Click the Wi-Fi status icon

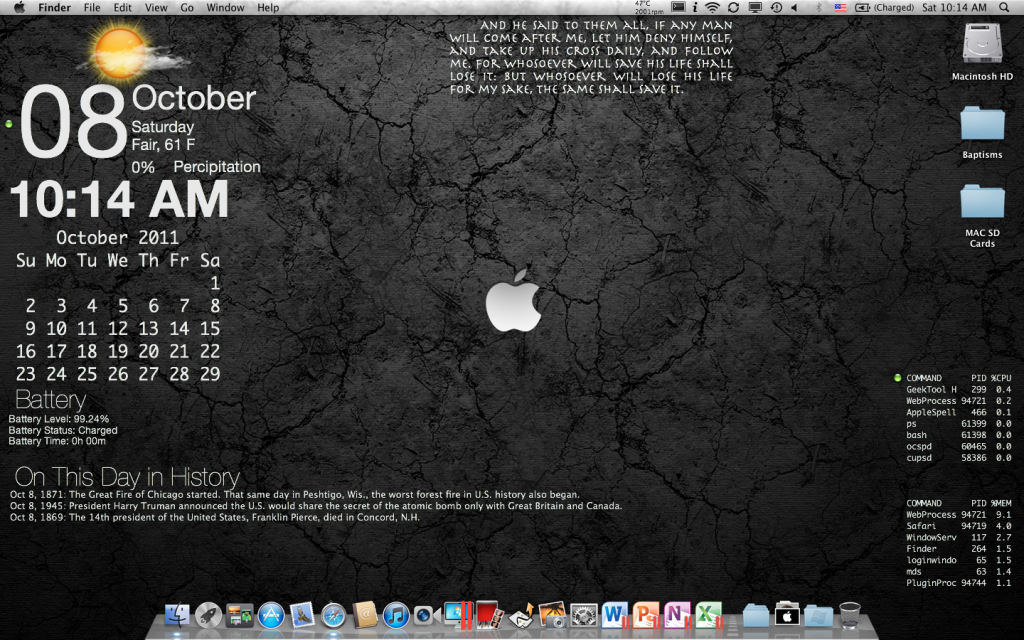[x=712, y=7]
